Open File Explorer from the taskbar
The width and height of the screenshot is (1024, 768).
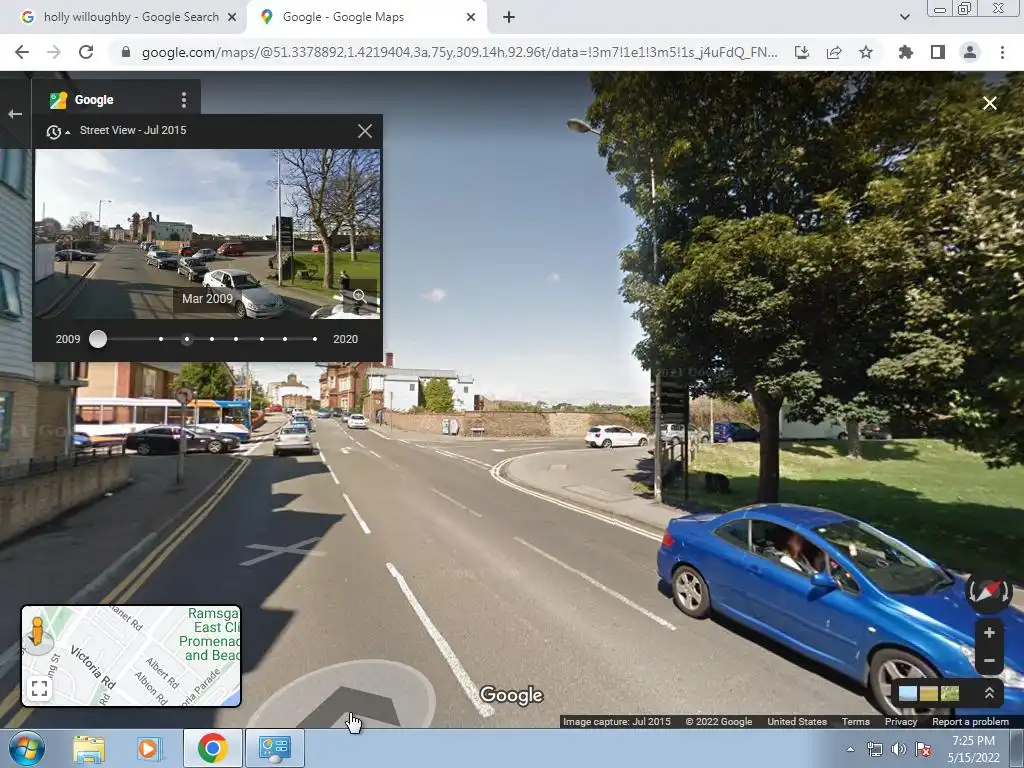point(89,748)
